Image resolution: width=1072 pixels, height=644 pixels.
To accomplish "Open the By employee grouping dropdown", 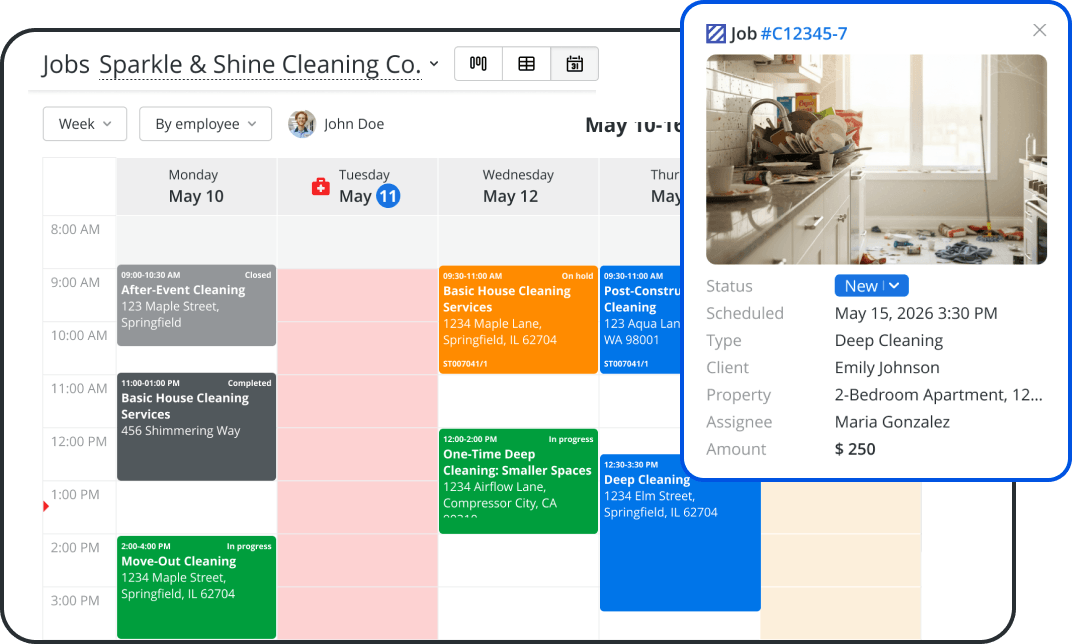I will (205, 124).
